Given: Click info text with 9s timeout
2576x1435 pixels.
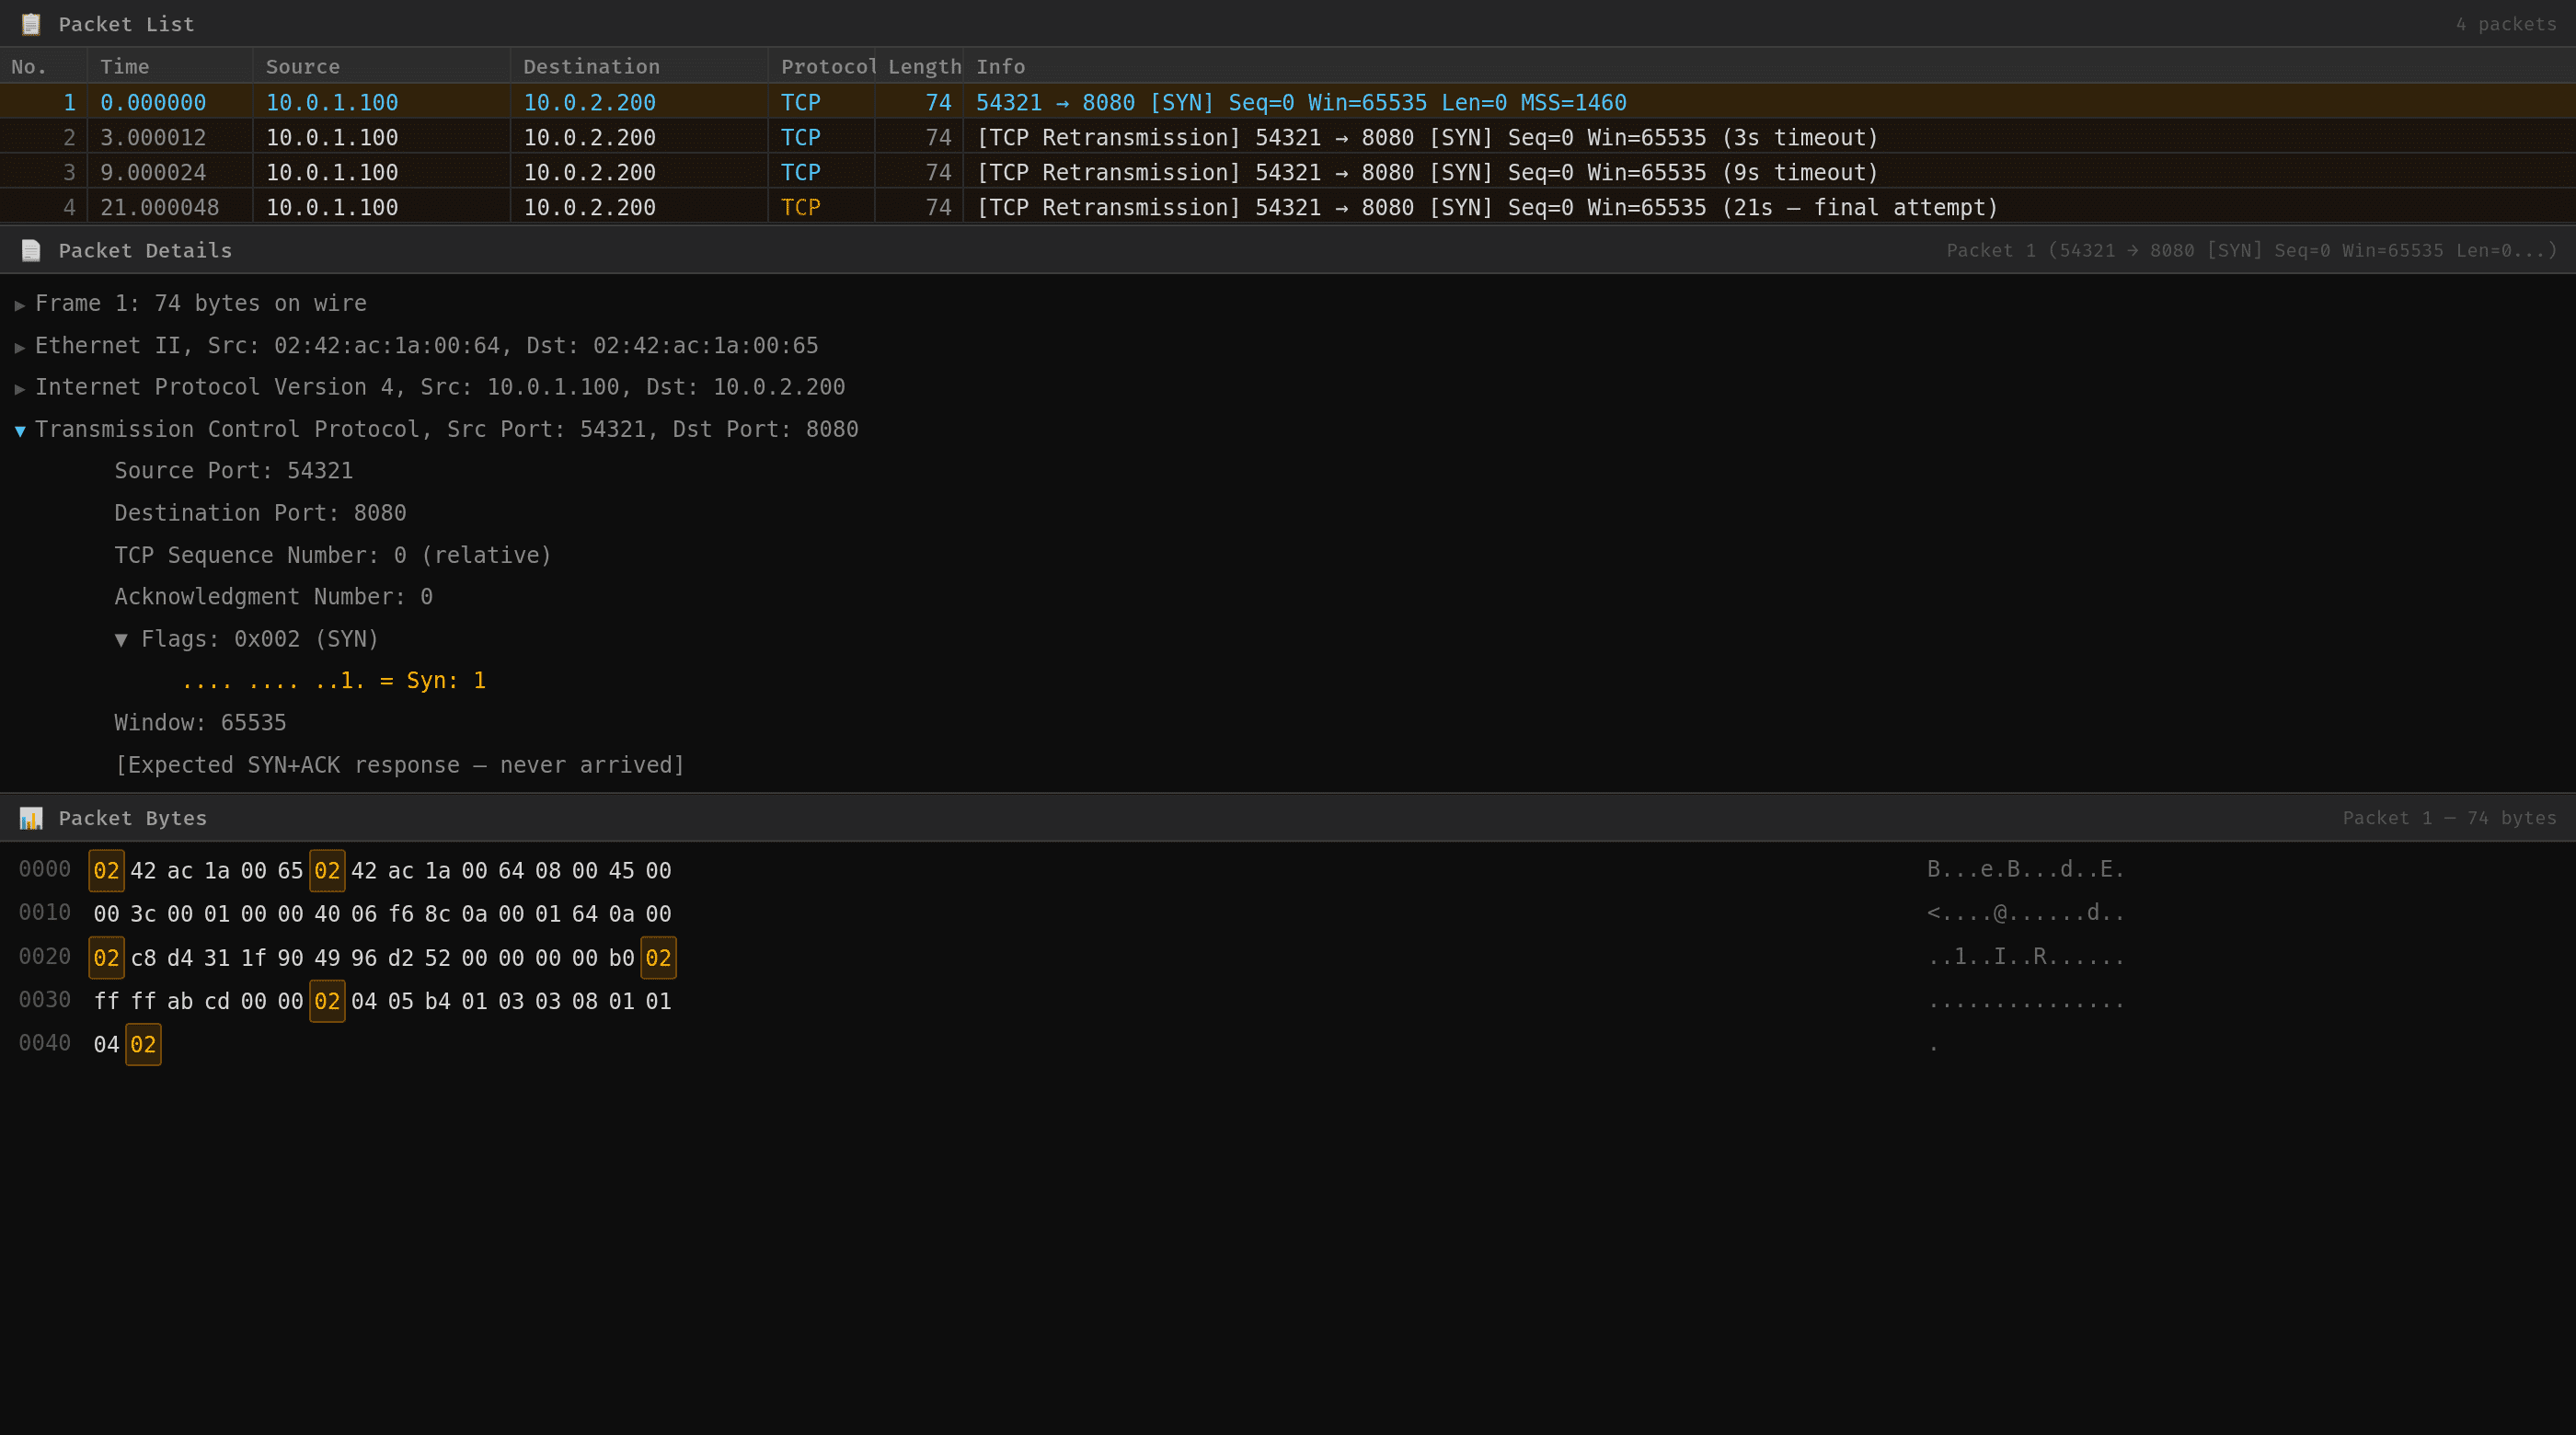Looking at the screenshot, I should (1427, 172).
